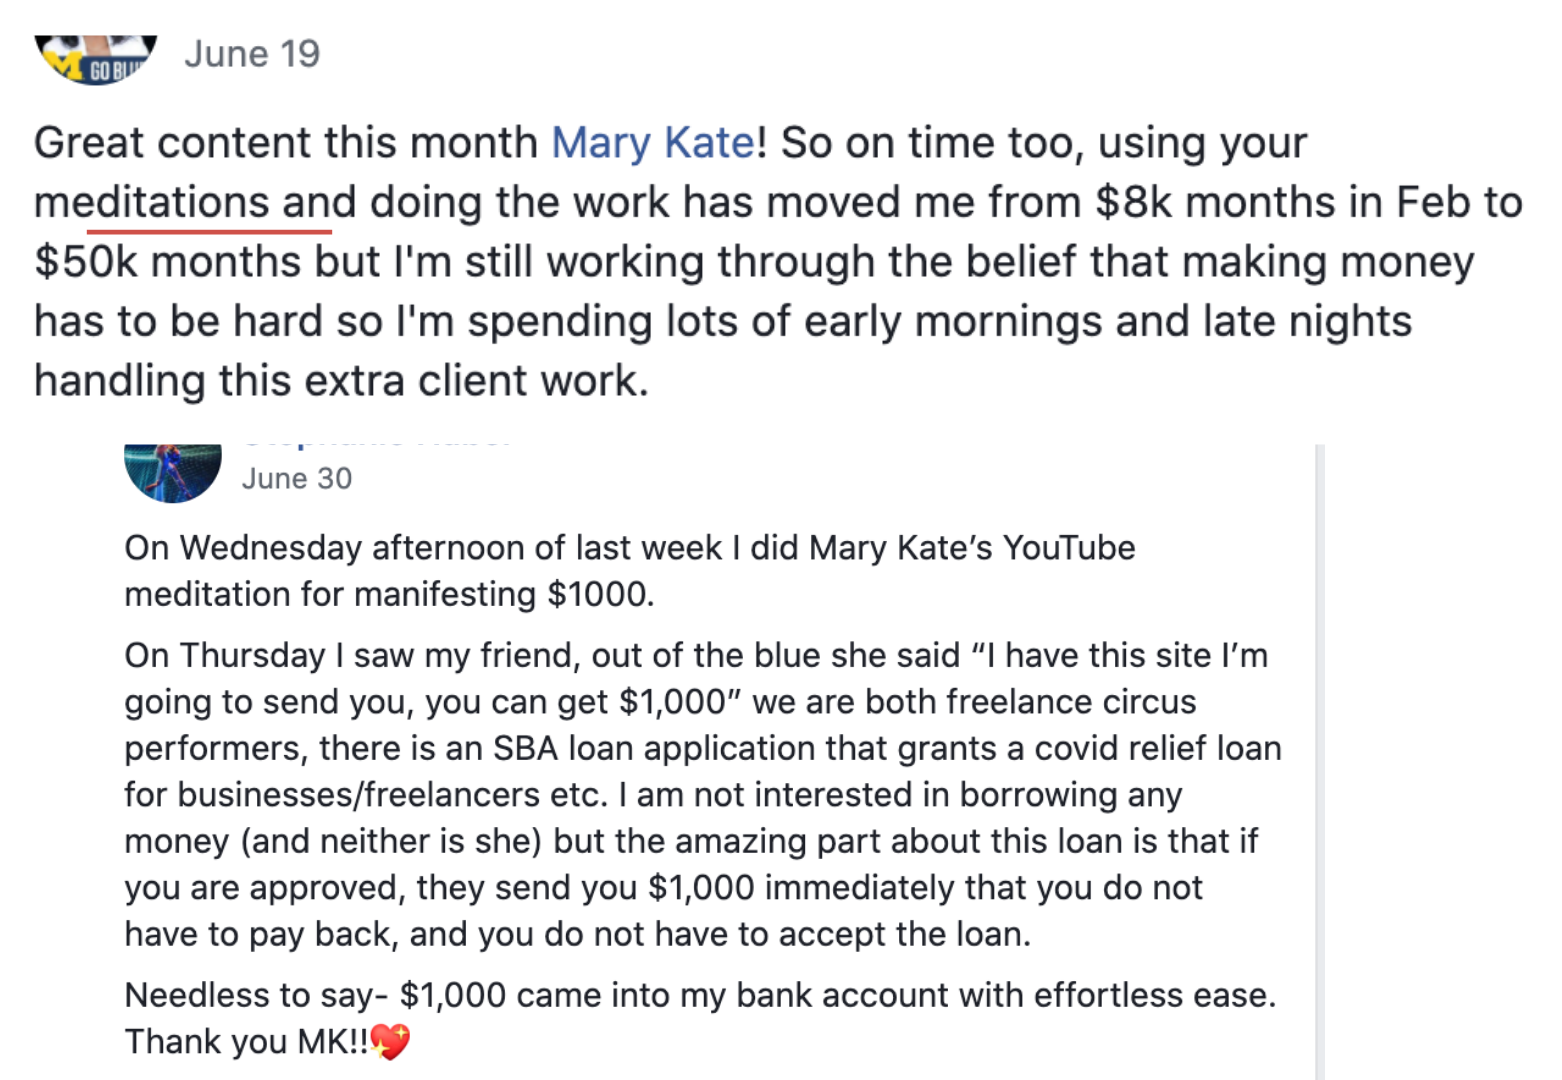
Task: Click the word Great starting the first post
Action: [90, 143]
